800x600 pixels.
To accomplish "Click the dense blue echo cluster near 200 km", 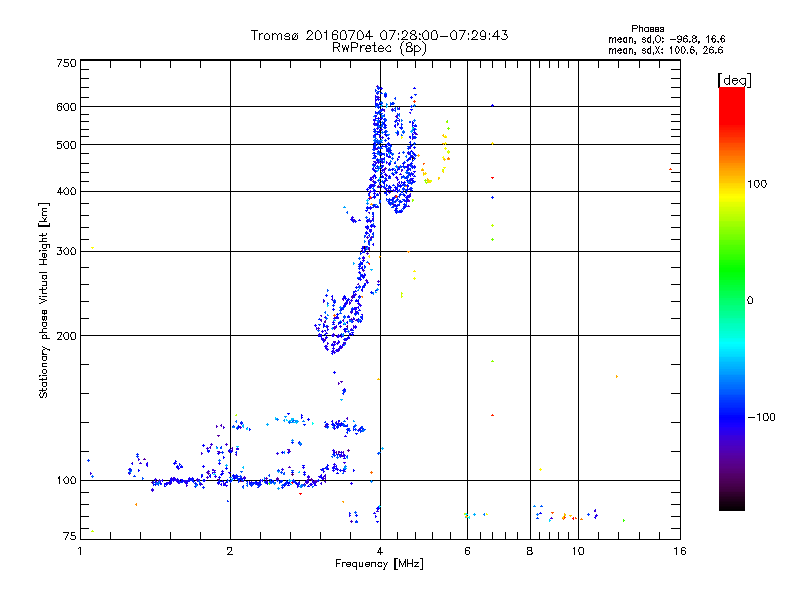I will (339, 321).
